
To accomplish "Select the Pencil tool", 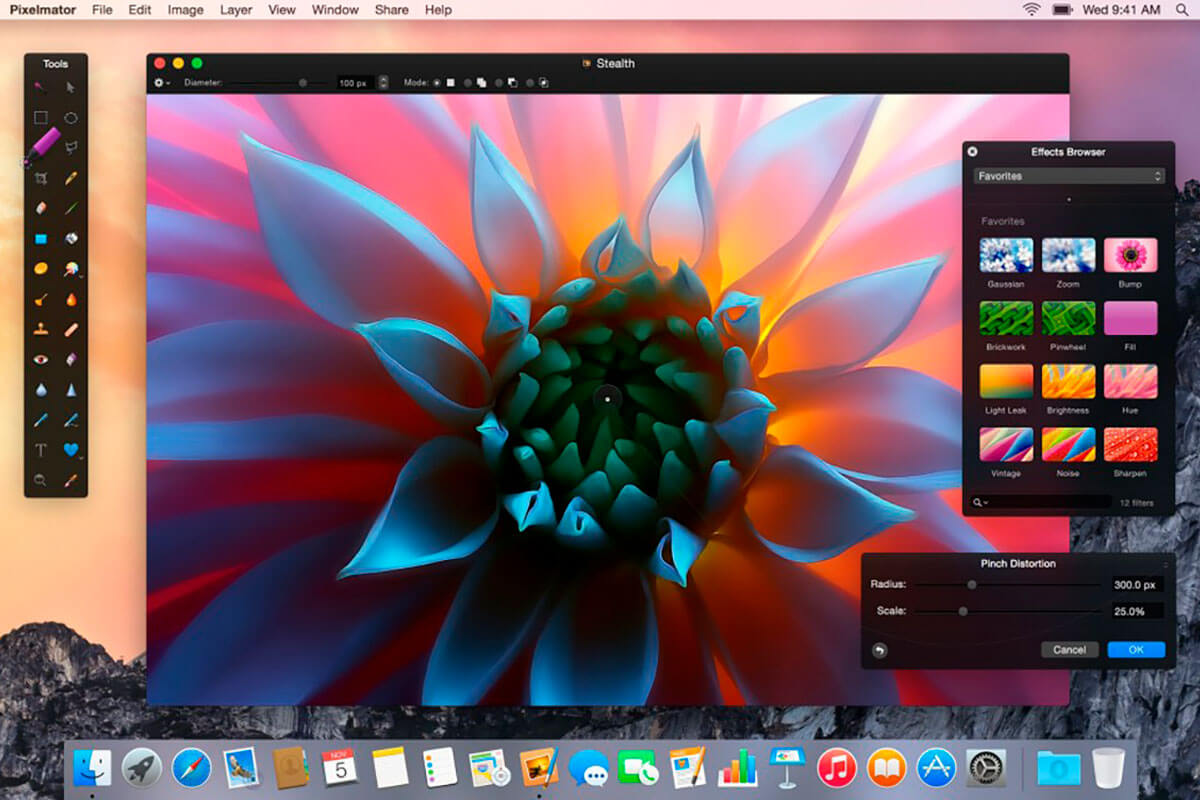I will click(x=71, y=178).
